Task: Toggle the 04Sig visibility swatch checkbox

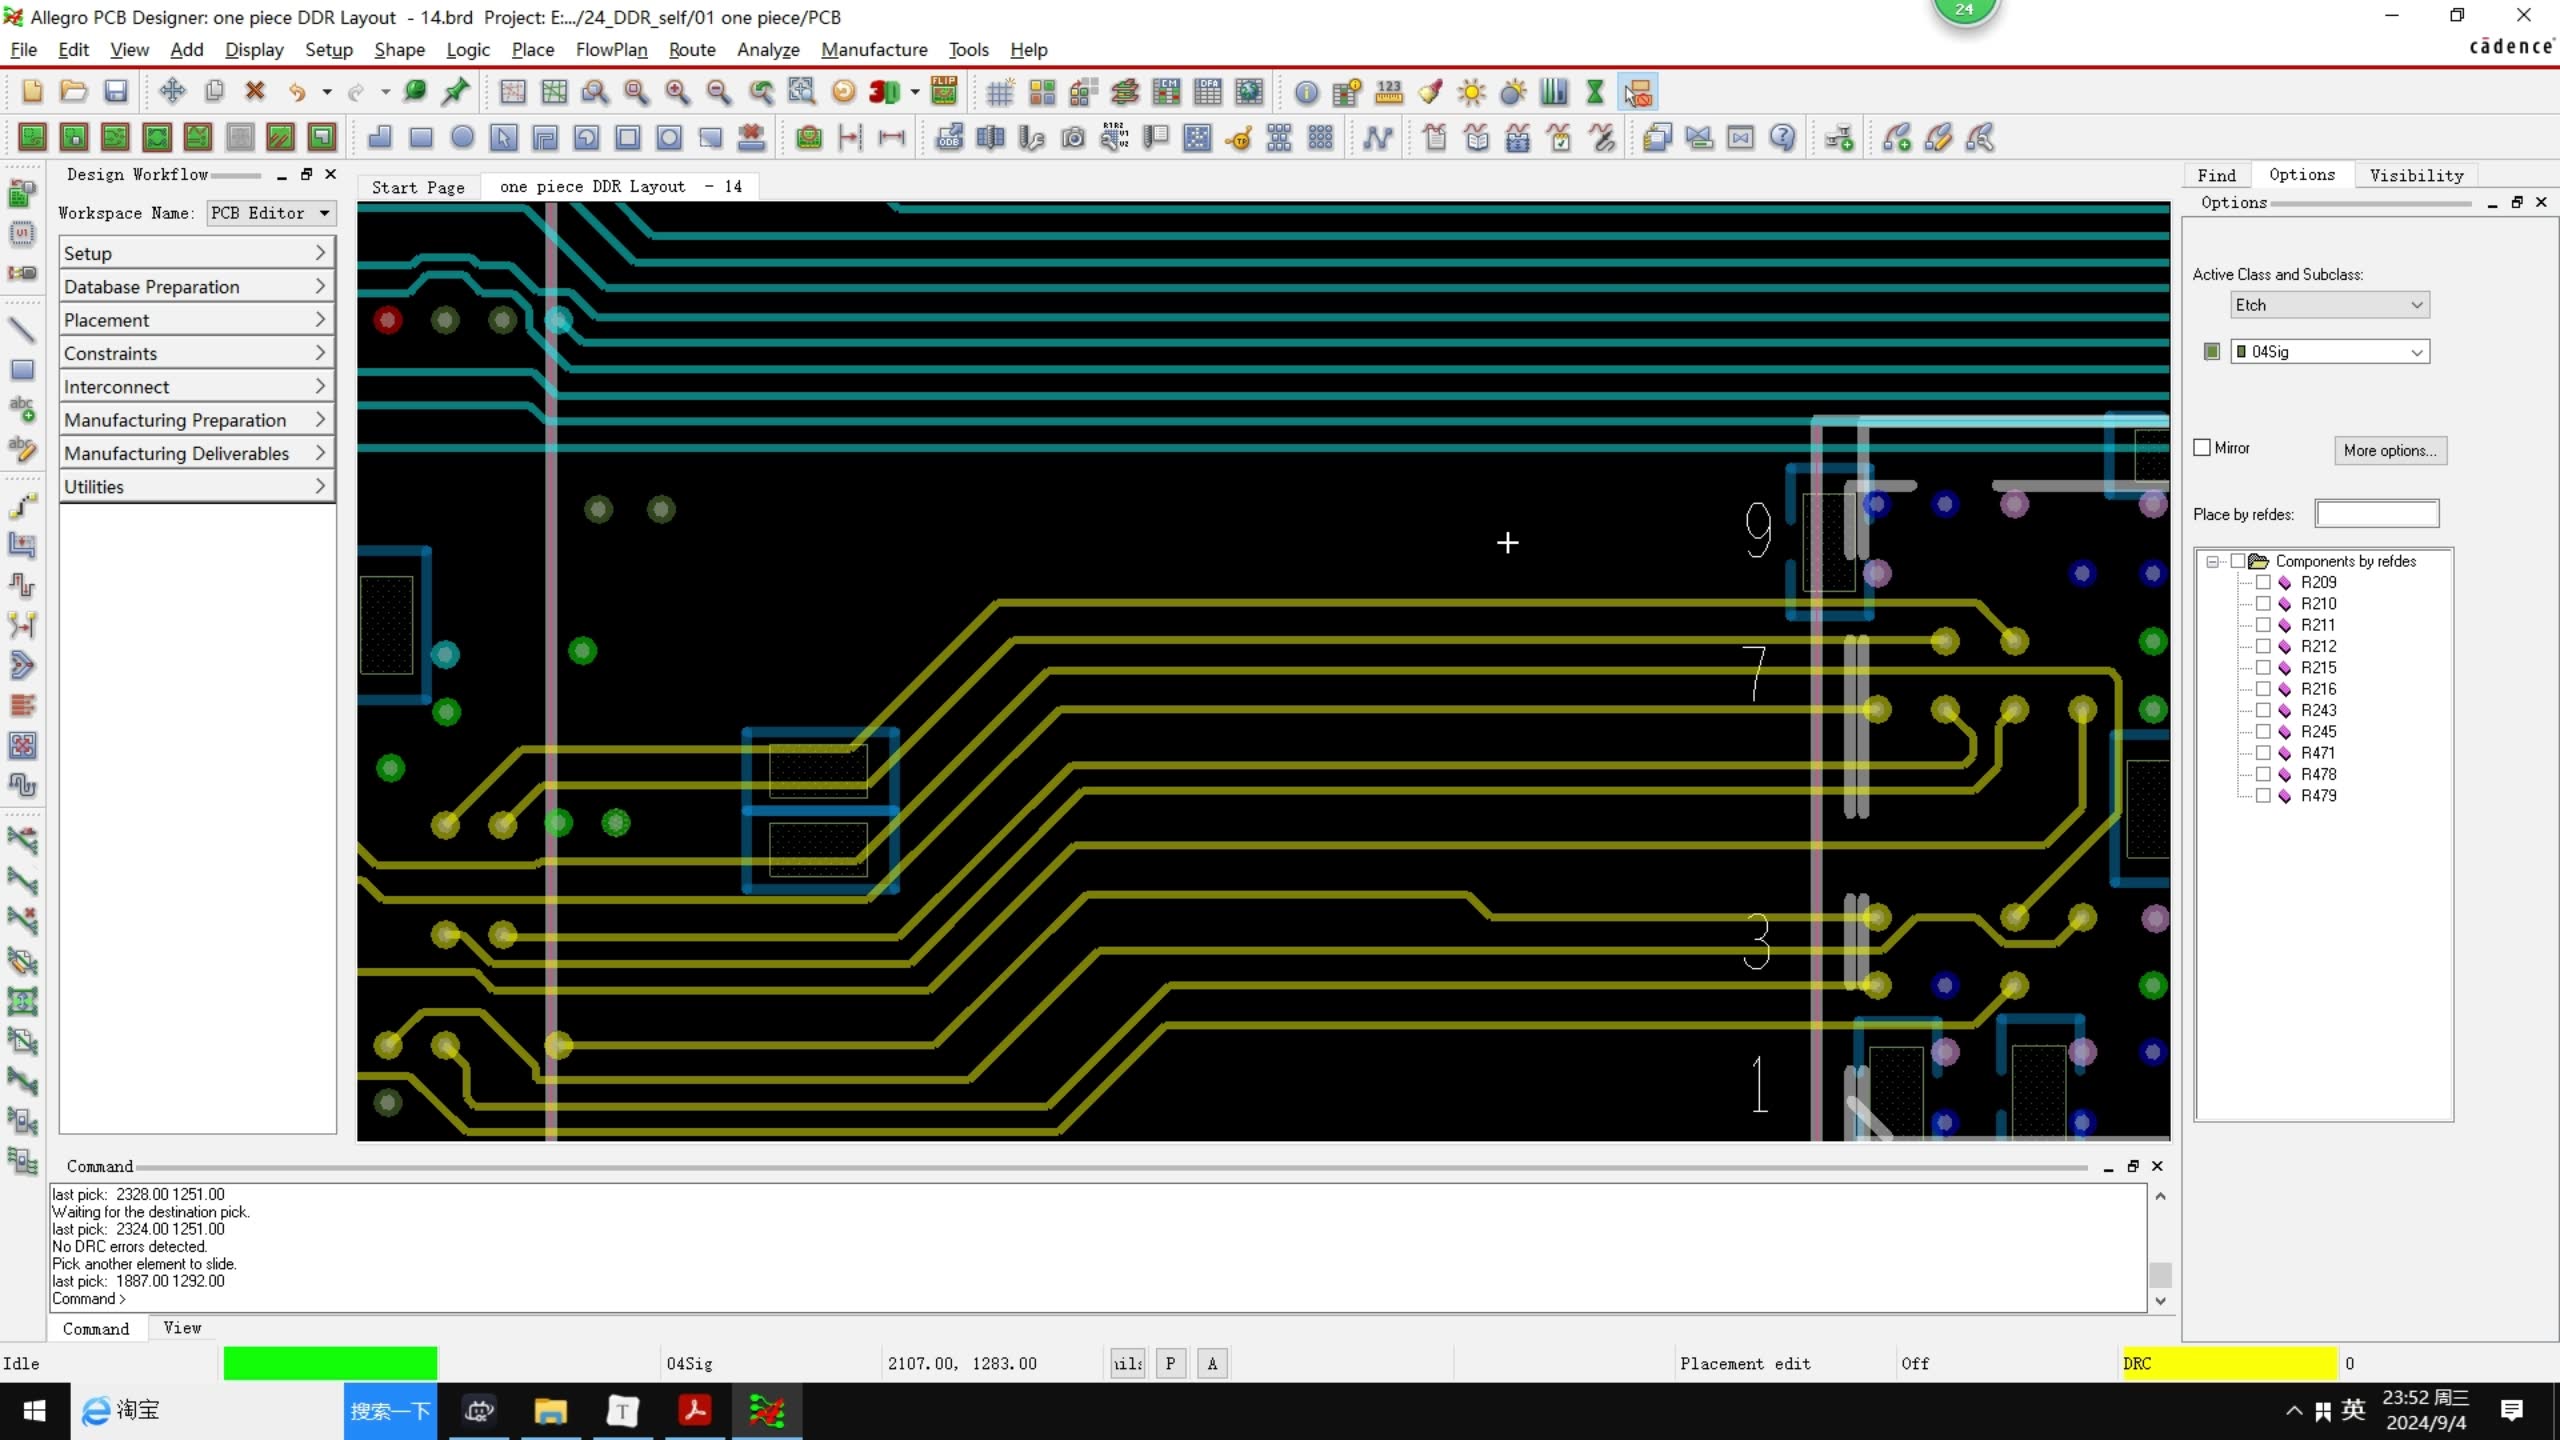Action: (2211, 351)
